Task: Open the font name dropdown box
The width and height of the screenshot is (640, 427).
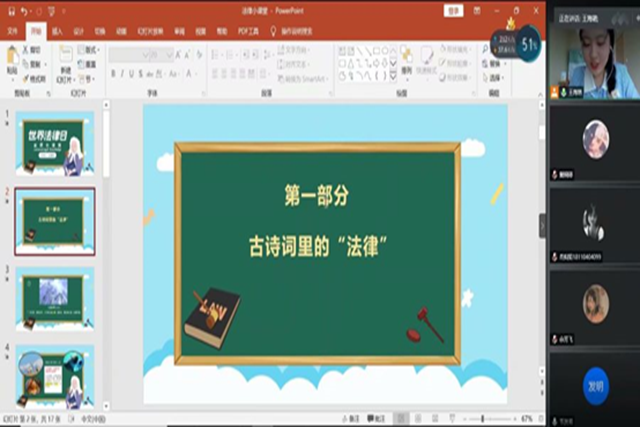Action: (138, 53)
